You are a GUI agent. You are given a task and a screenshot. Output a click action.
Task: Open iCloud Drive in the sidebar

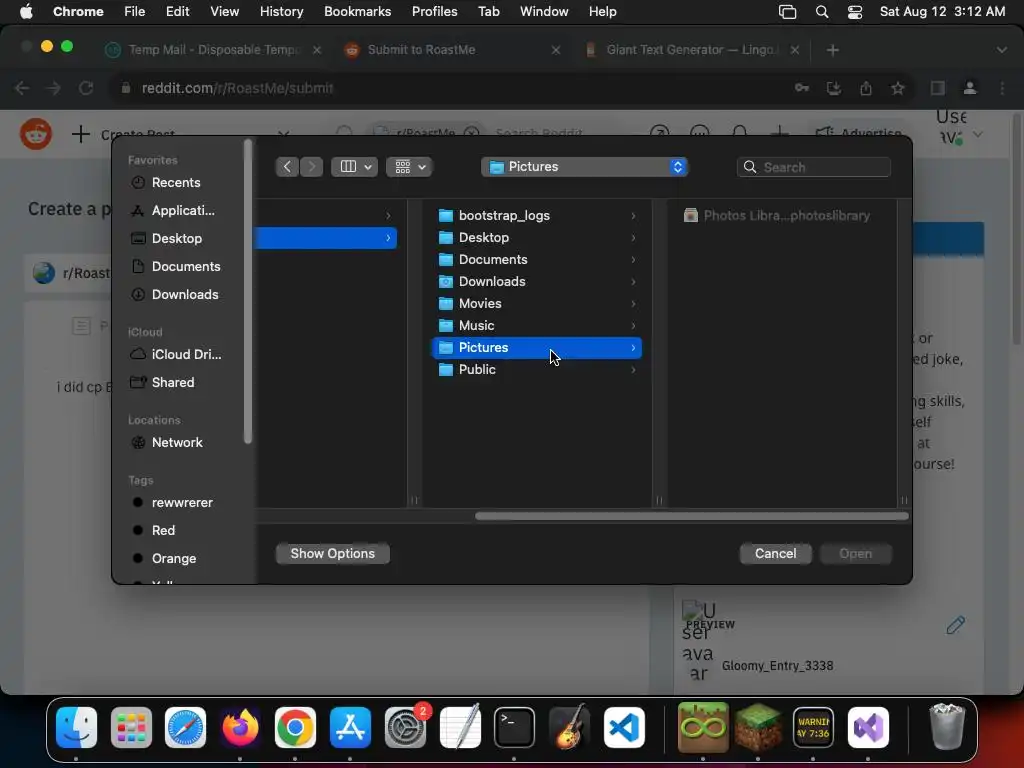click(186, 354)
